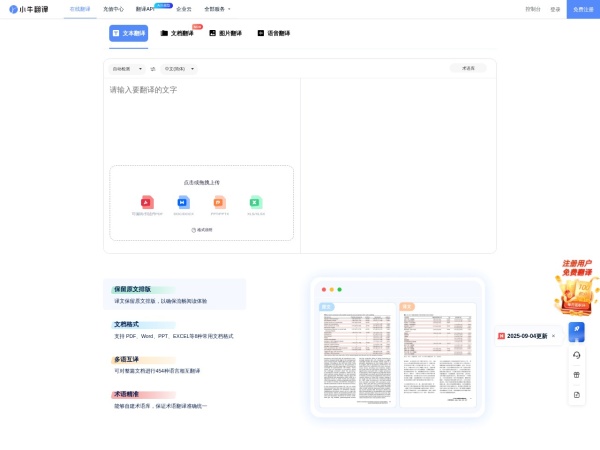This screenshot has height=450, width=600.
Task: Open the 登录 login link
Action: pos(555,9)
